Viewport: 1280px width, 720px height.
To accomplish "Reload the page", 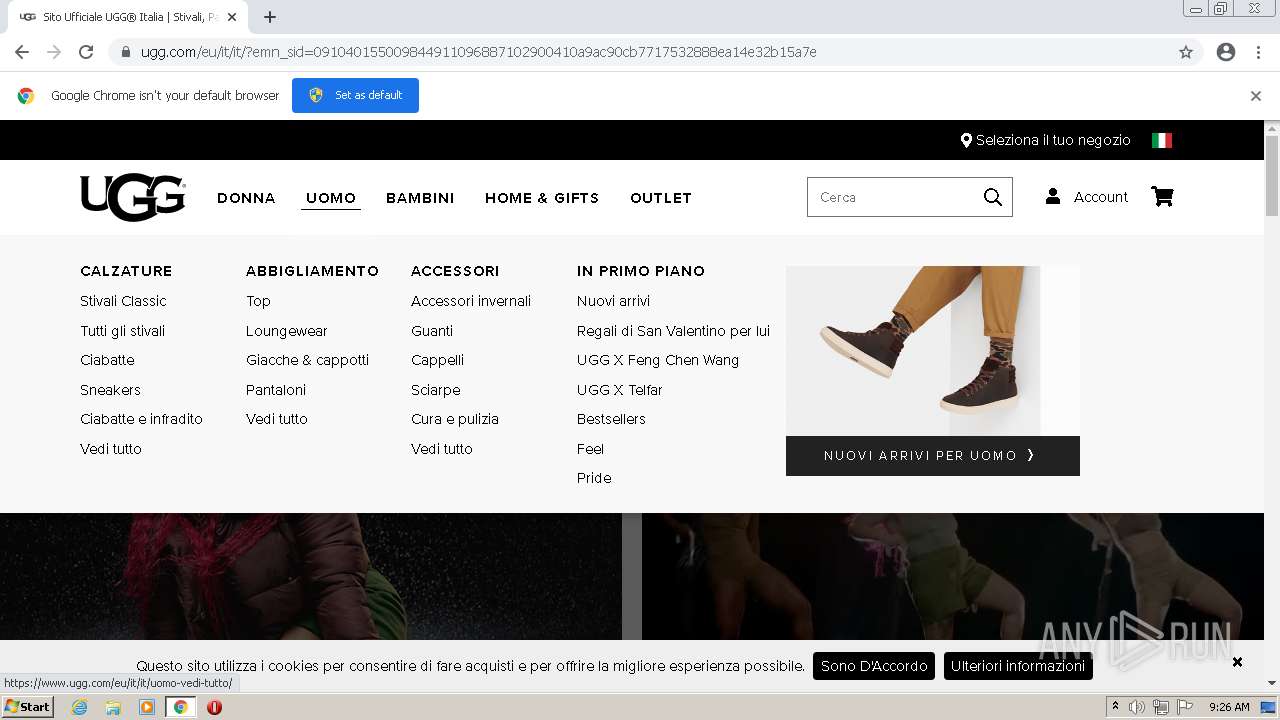I will tap(86, 52).
